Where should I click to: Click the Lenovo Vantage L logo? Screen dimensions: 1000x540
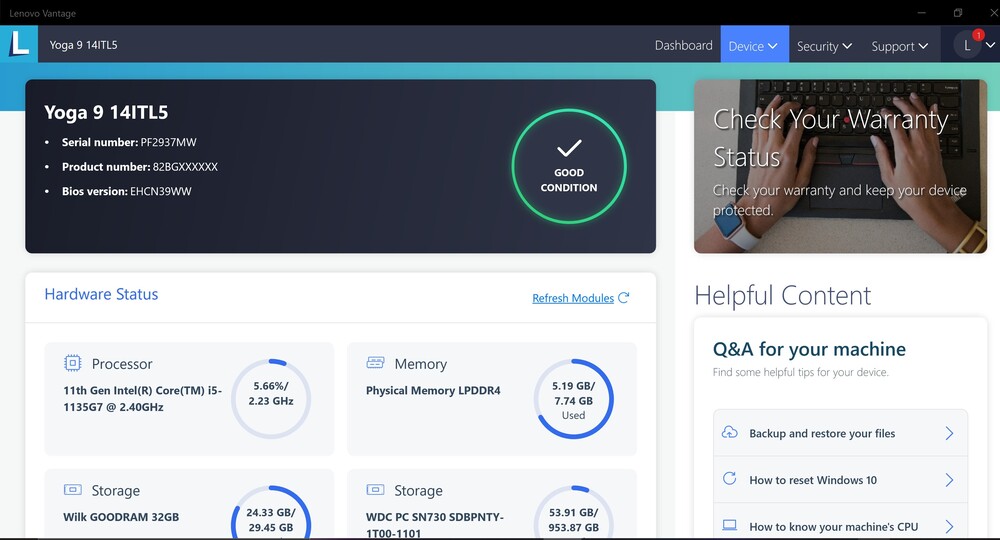click(18, 44)
